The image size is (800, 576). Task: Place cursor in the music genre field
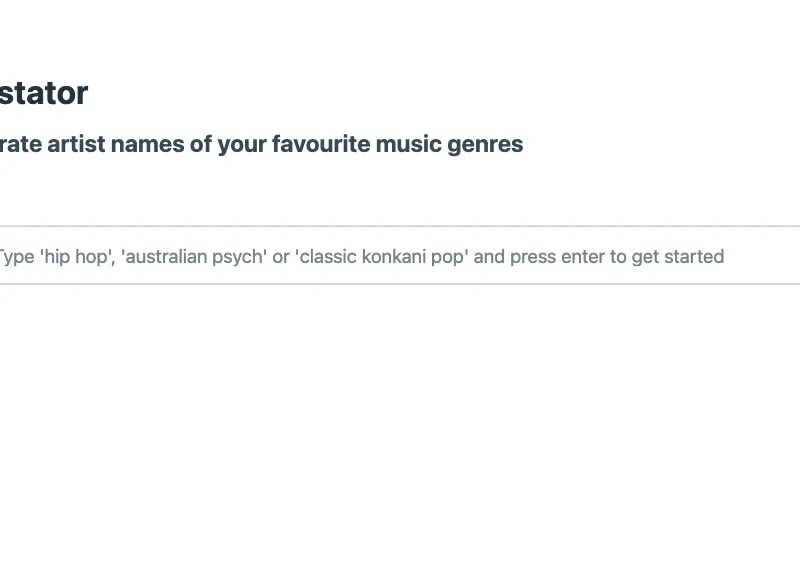pyautogui.click(x=400, y=256)
